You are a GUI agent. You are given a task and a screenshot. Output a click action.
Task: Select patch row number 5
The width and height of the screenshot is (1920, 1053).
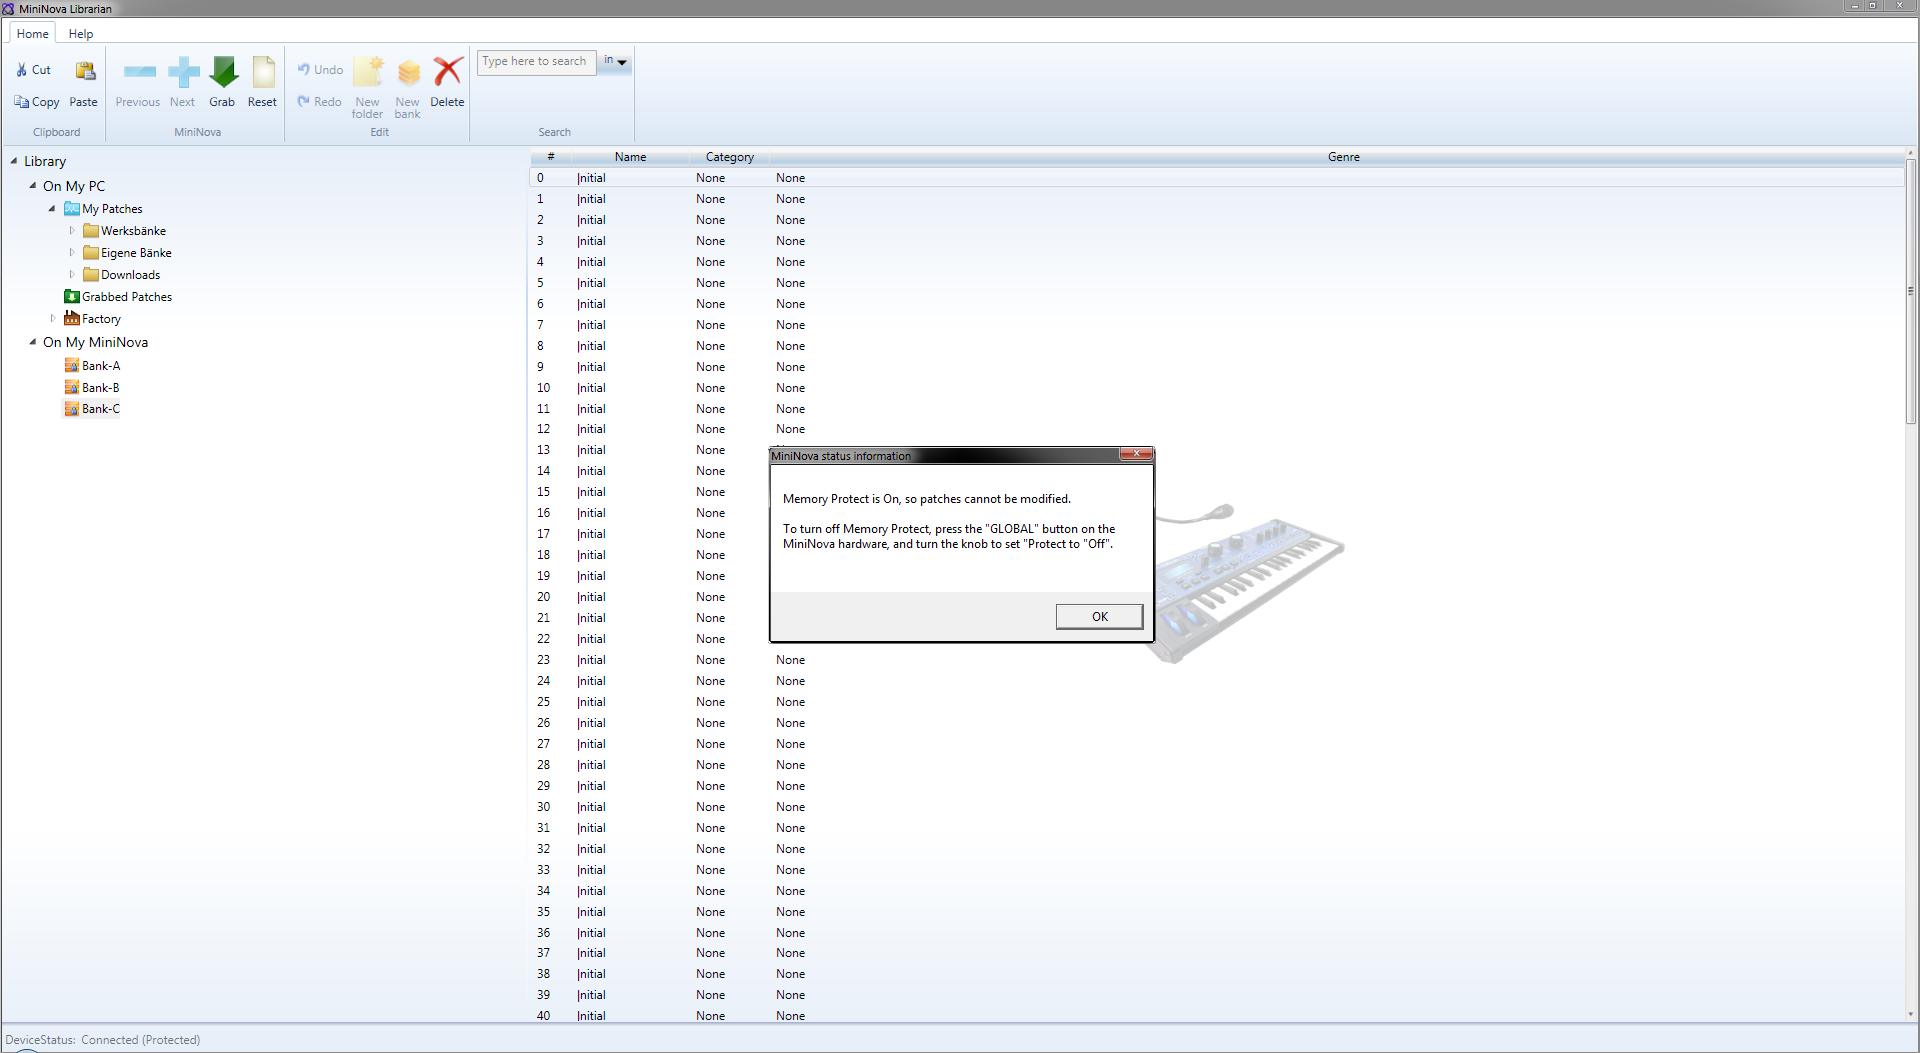tap(1217, 283)
